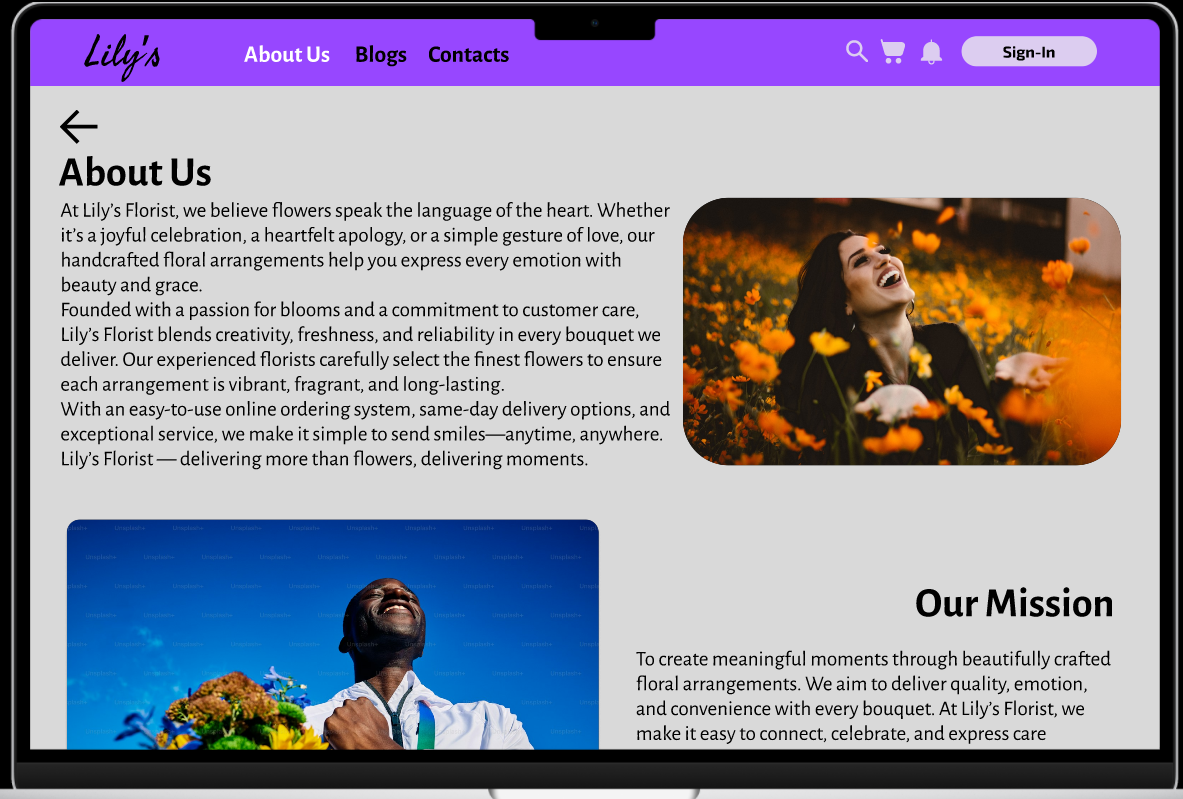The height and width of the screenshot is (799, 1183).
Task: Click the smiling man's face in blue photo
Action: coord(386,612)
